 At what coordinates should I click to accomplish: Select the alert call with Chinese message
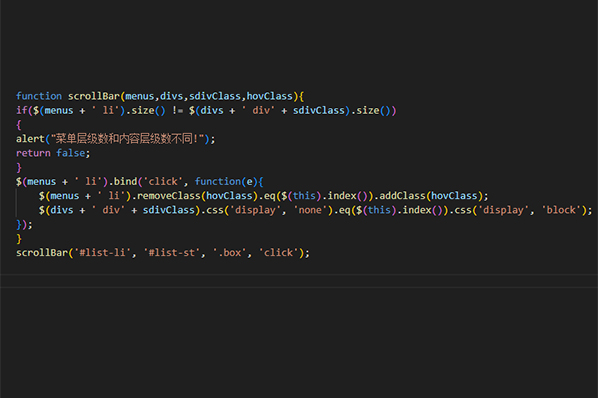(116, 139)
